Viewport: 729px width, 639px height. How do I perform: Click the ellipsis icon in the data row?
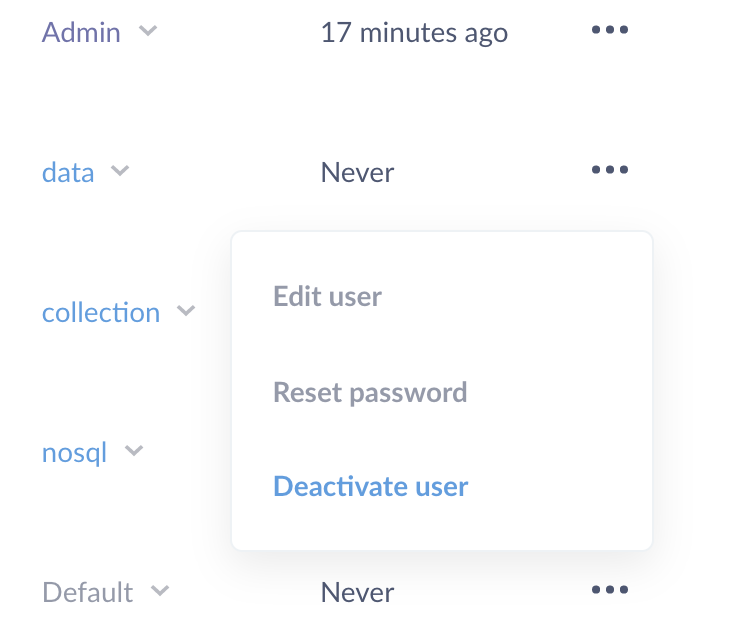609,170
